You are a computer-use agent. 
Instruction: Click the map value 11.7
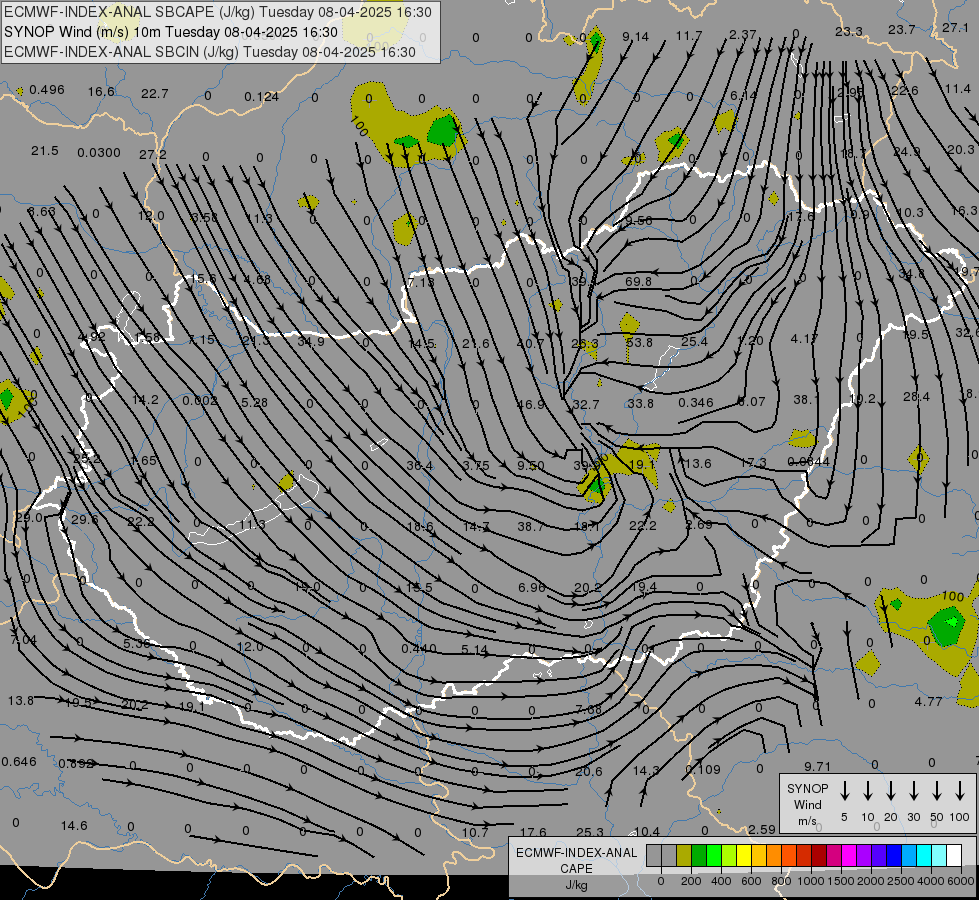(689, 36)
